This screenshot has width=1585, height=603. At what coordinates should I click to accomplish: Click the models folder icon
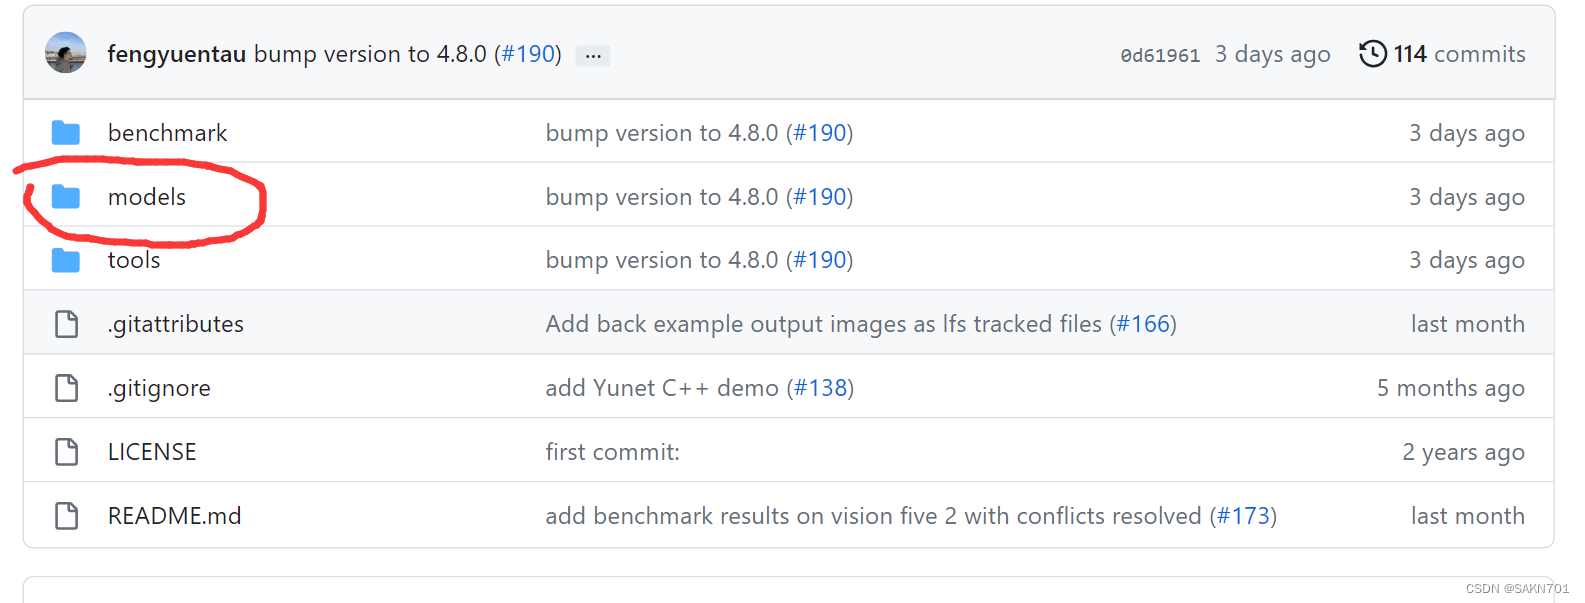66,197
